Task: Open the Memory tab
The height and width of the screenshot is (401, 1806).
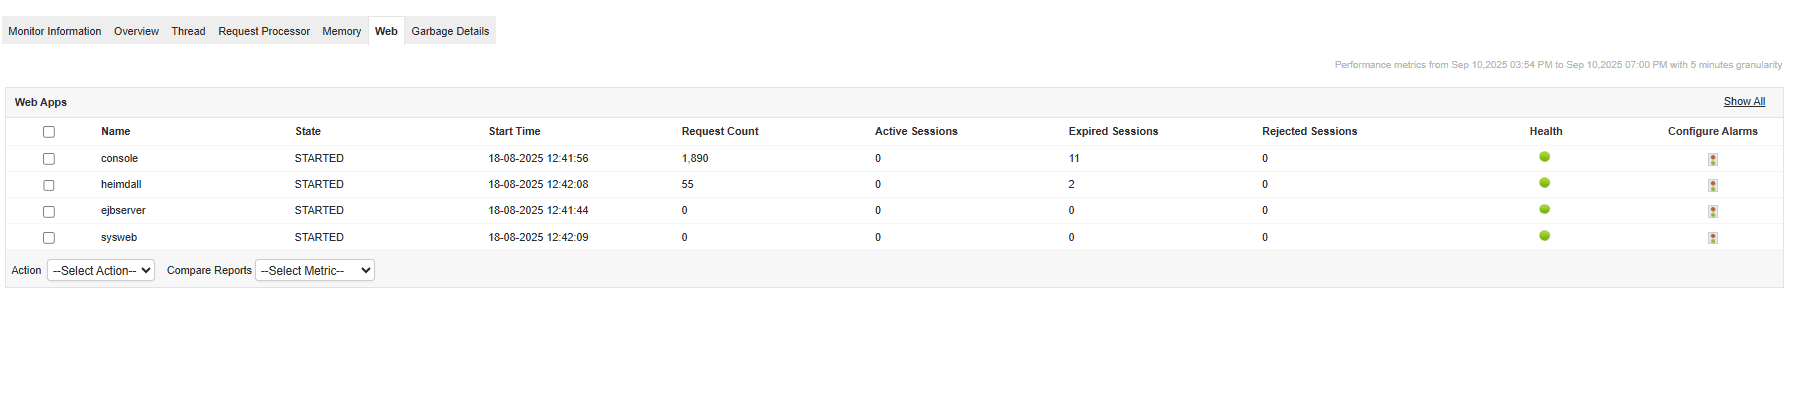Action: [x=341, y=31]
